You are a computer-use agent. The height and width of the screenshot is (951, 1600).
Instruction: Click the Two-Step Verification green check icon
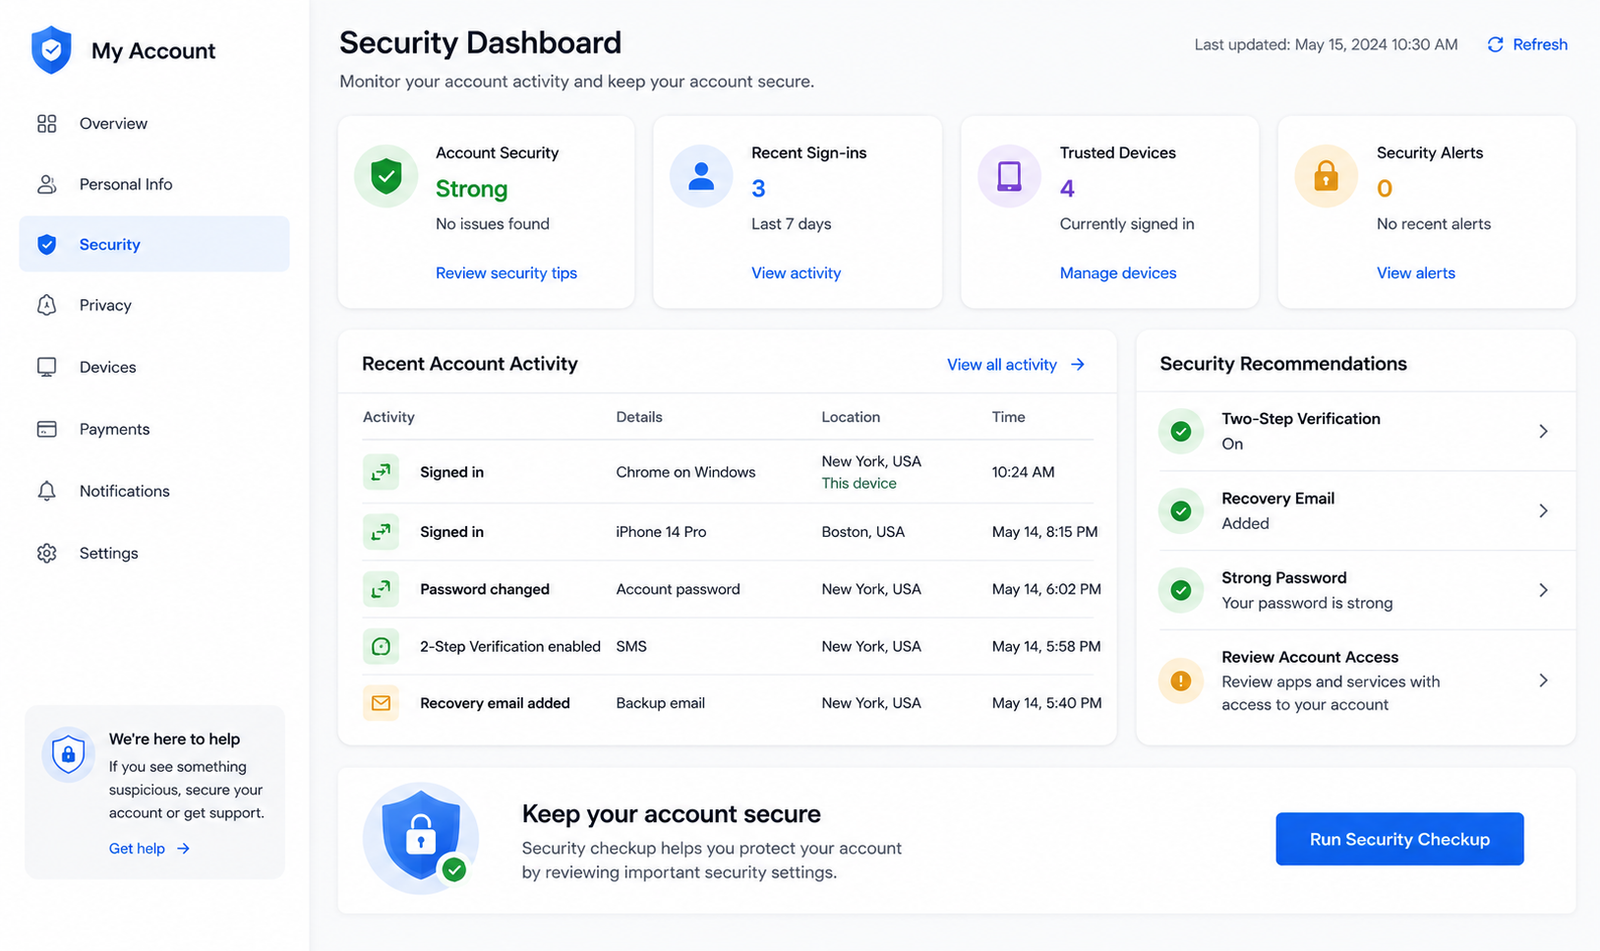click(1181, 431)
